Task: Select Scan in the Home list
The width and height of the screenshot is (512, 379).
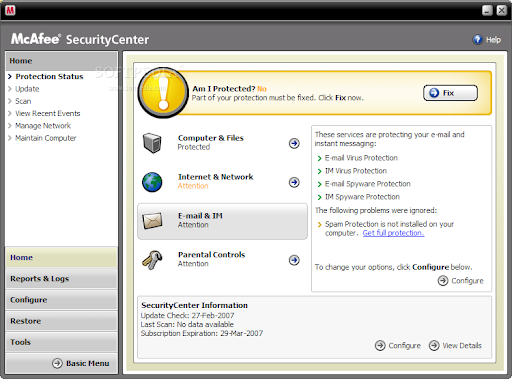Action: tap(23, 101)
